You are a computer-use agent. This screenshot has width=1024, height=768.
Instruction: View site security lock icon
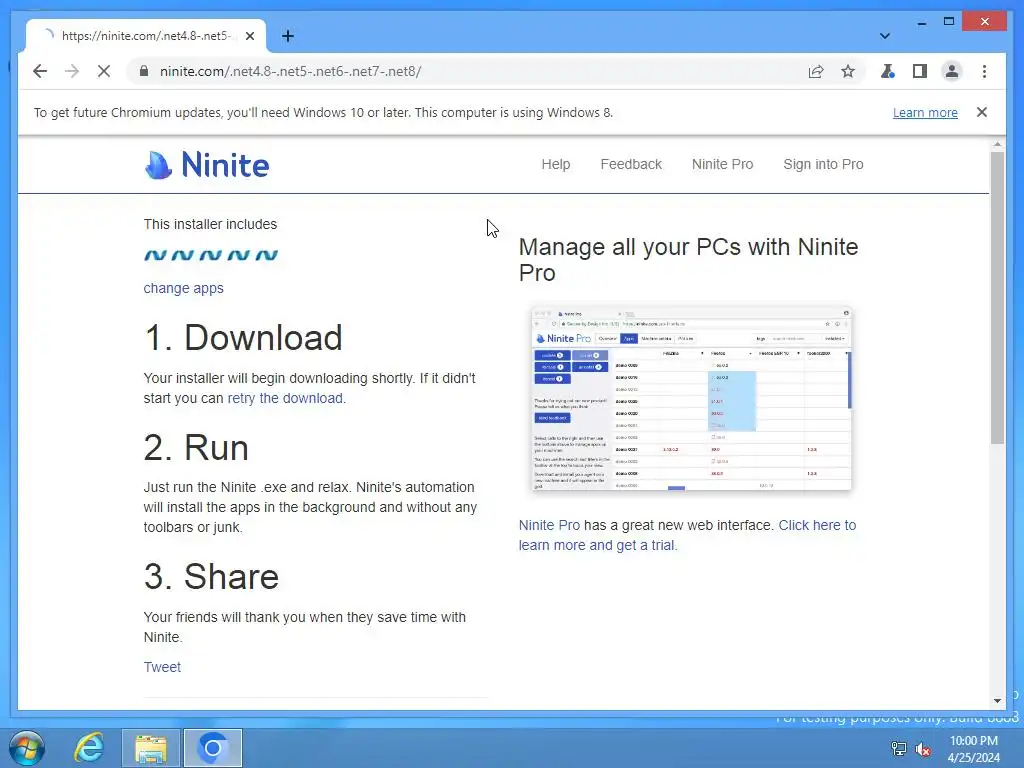pyautogui.click(x=144, y=71)
